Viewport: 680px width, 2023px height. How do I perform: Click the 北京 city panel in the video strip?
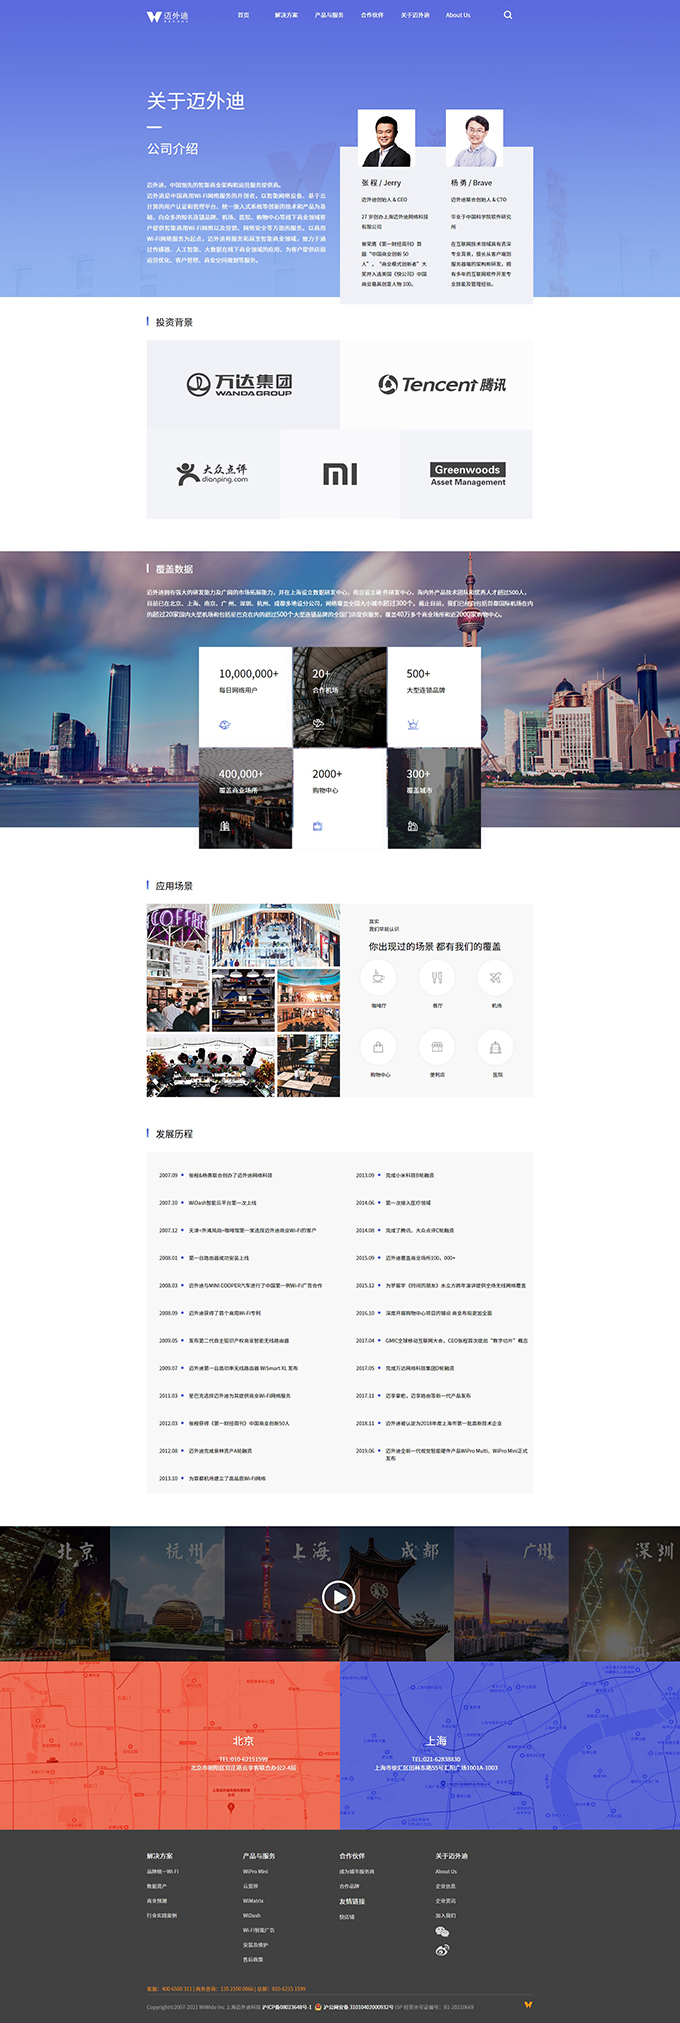tap(55, 1594)
